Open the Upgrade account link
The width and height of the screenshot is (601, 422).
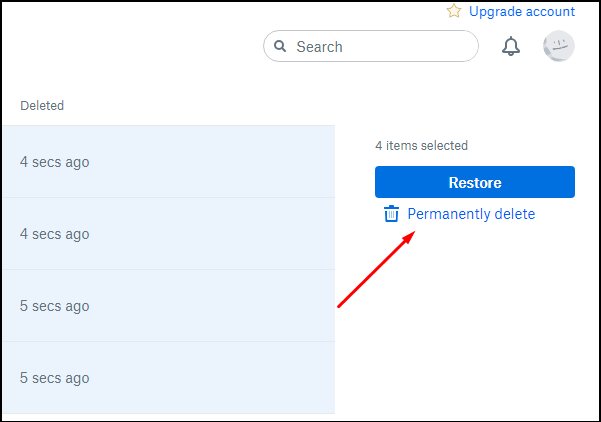click(x=522, y=12)
